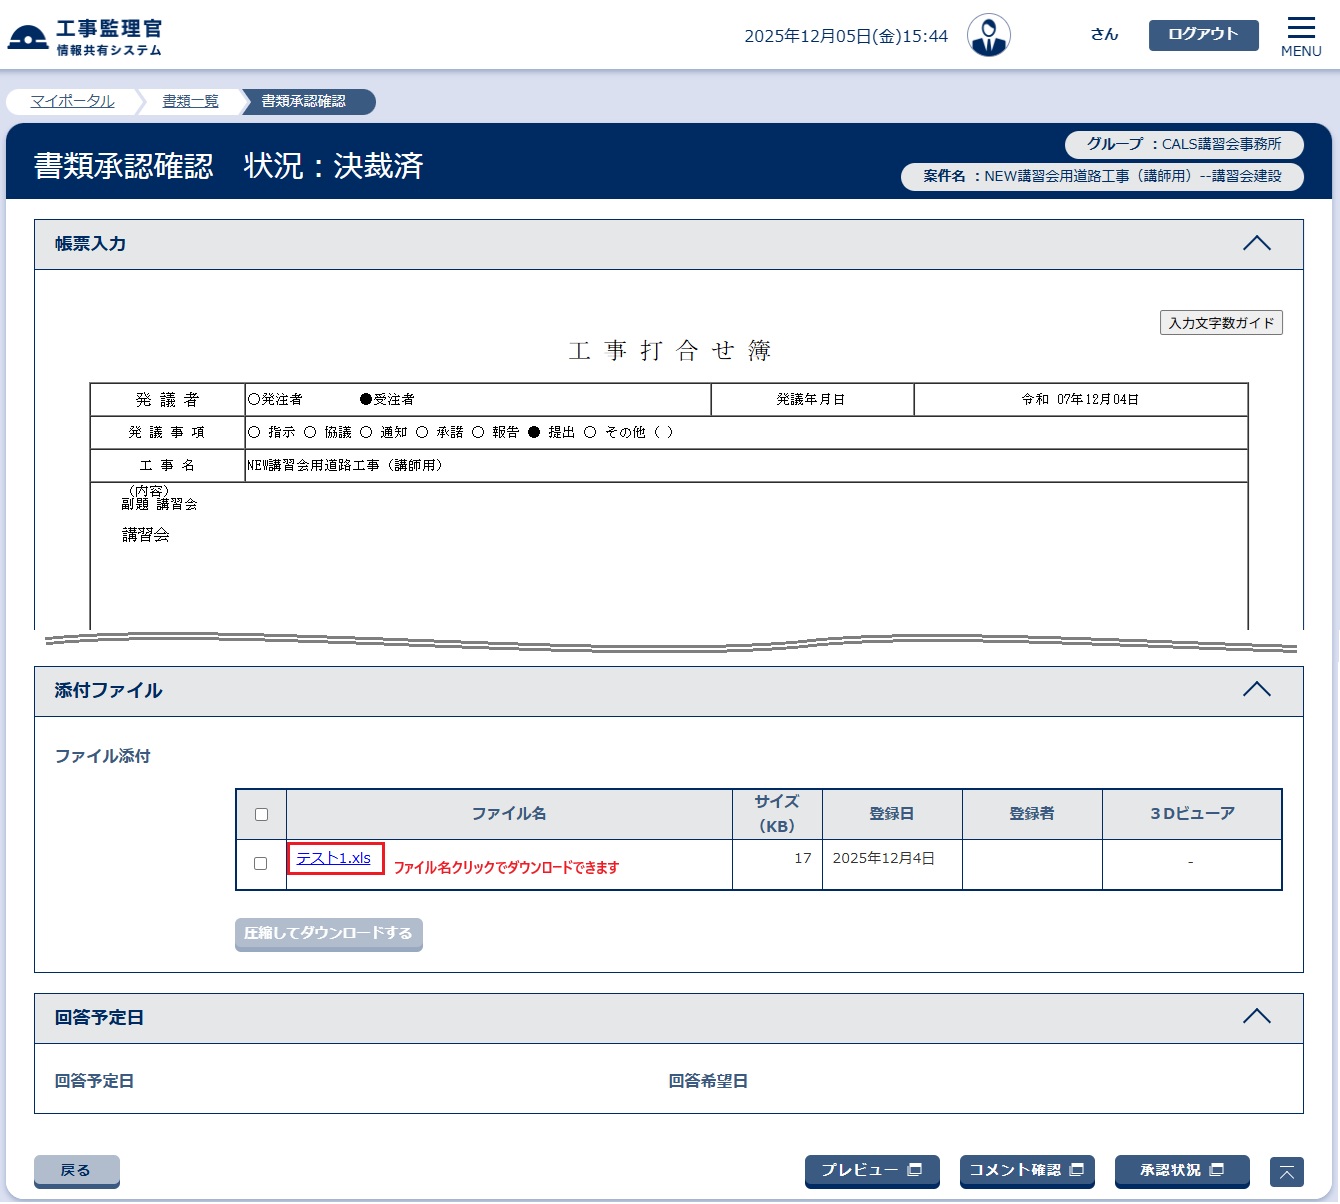Click the user avatar profile icon

click(988, 35)
